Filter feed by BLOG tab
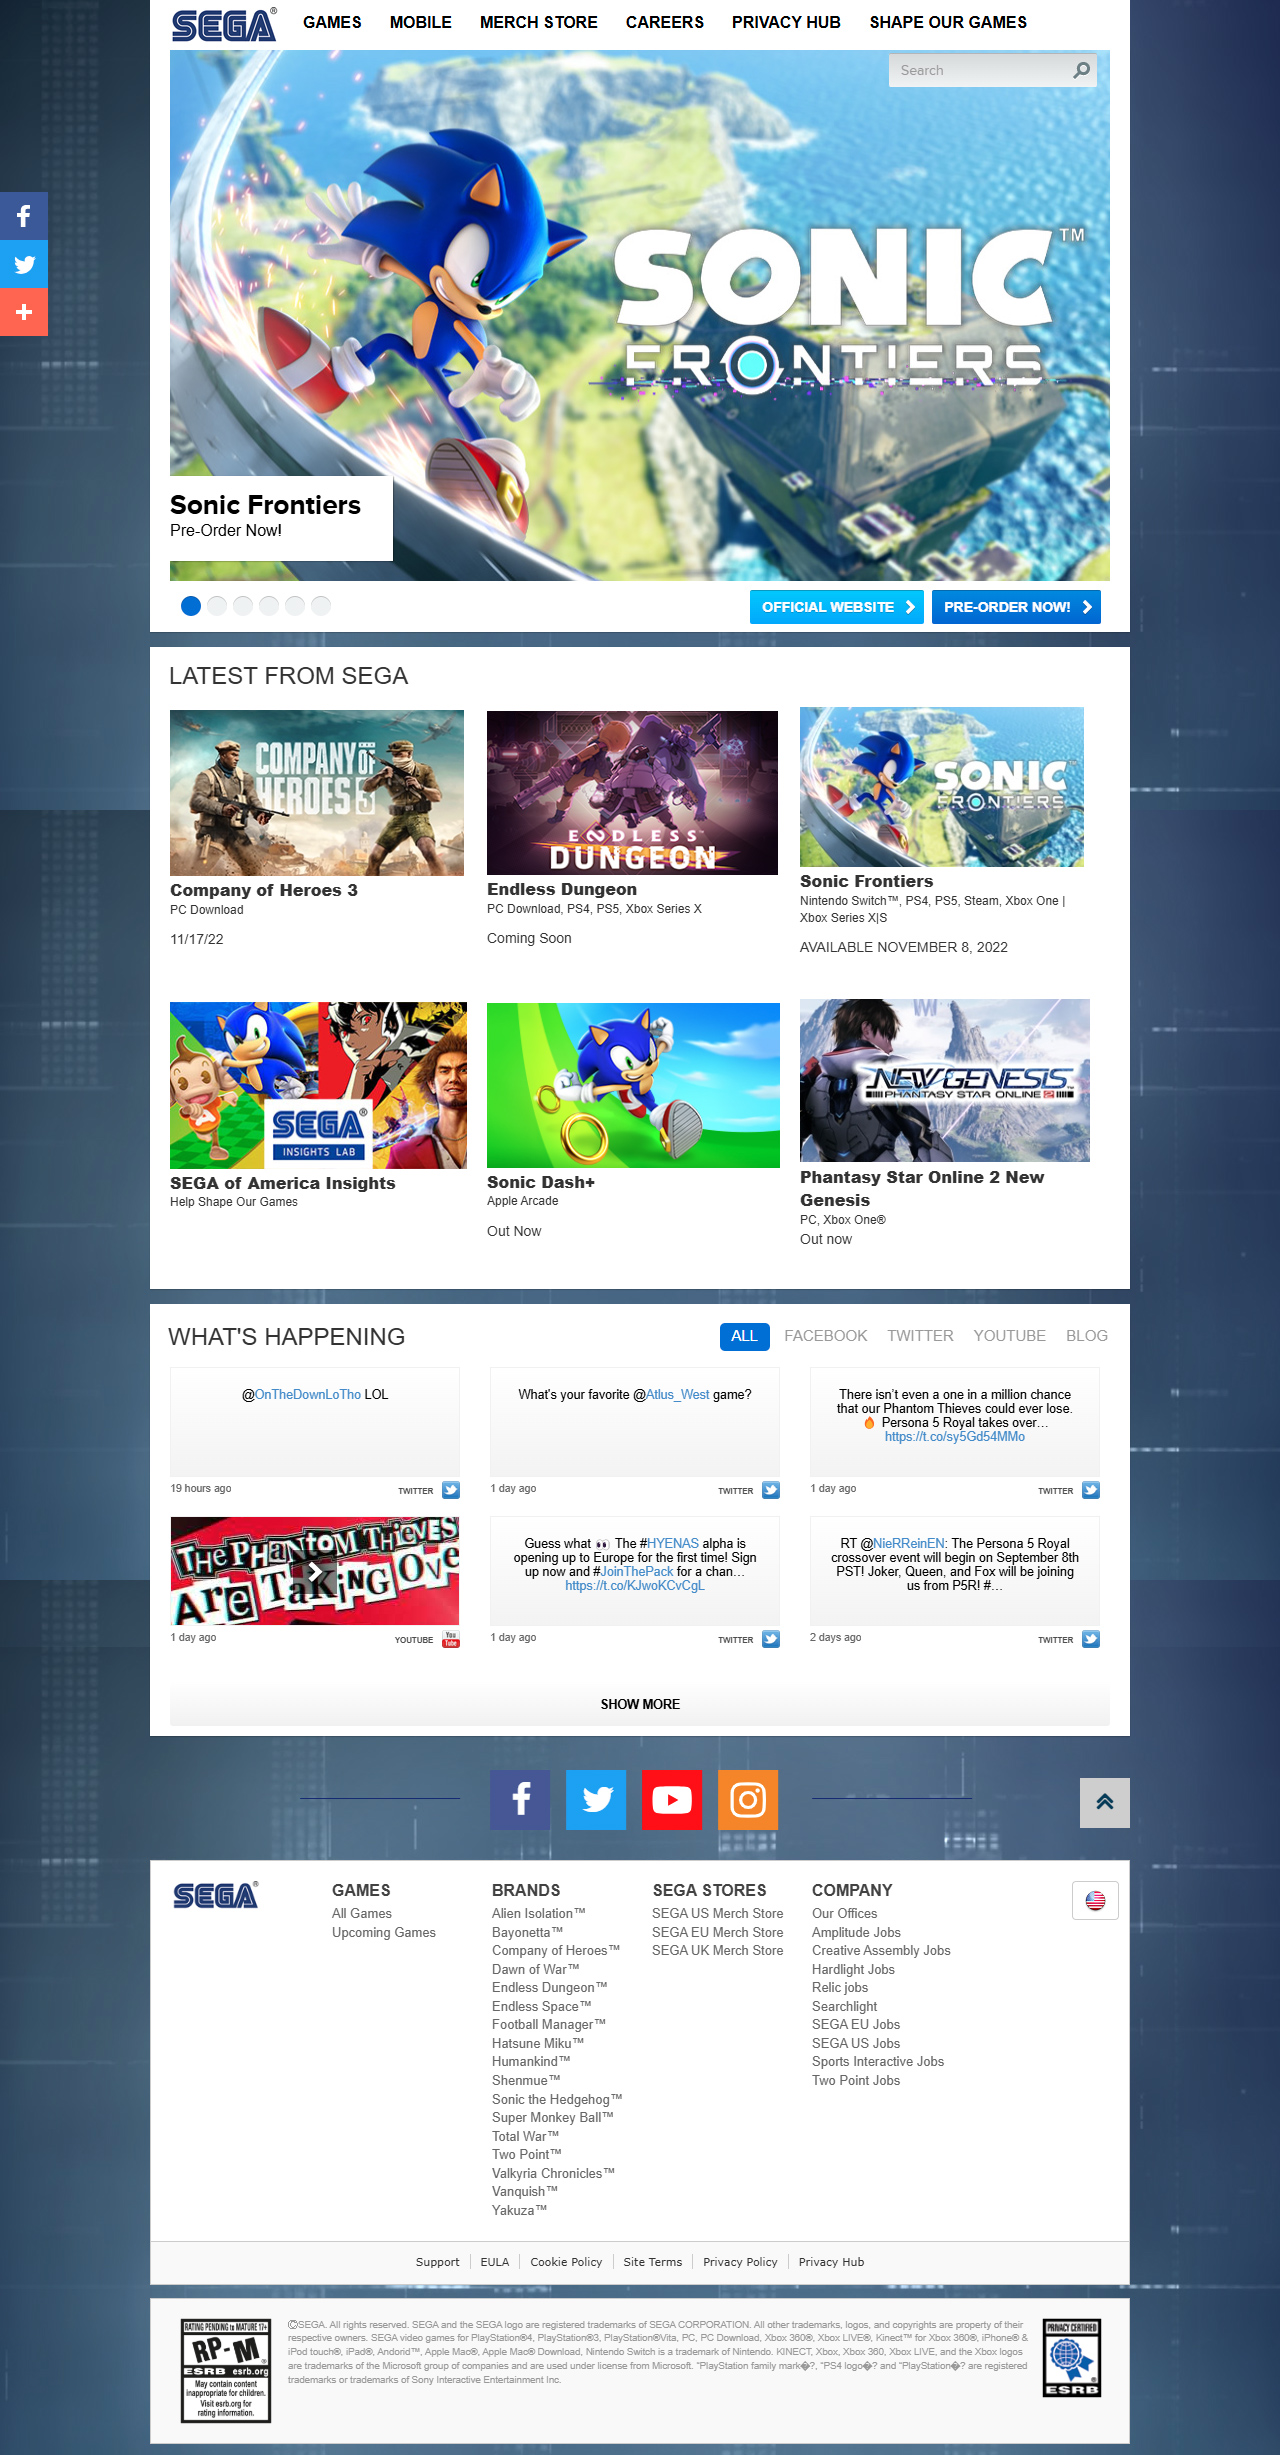 pos(1087,1336)
